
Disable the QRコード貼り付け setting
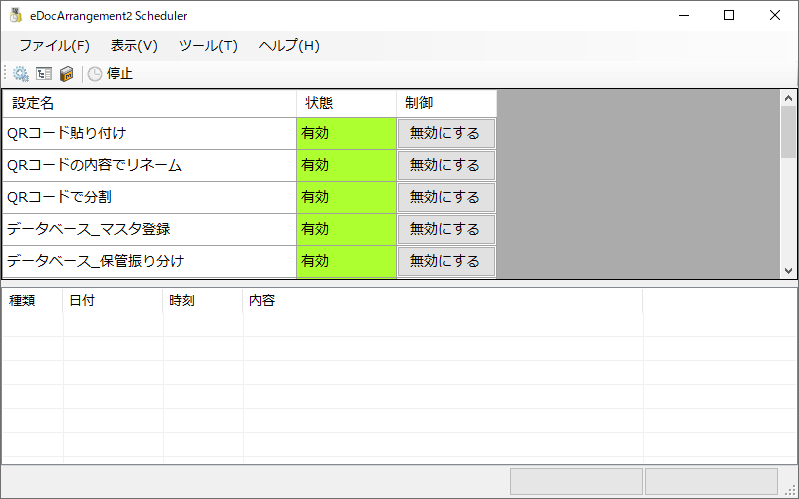(x=445, y=133)
